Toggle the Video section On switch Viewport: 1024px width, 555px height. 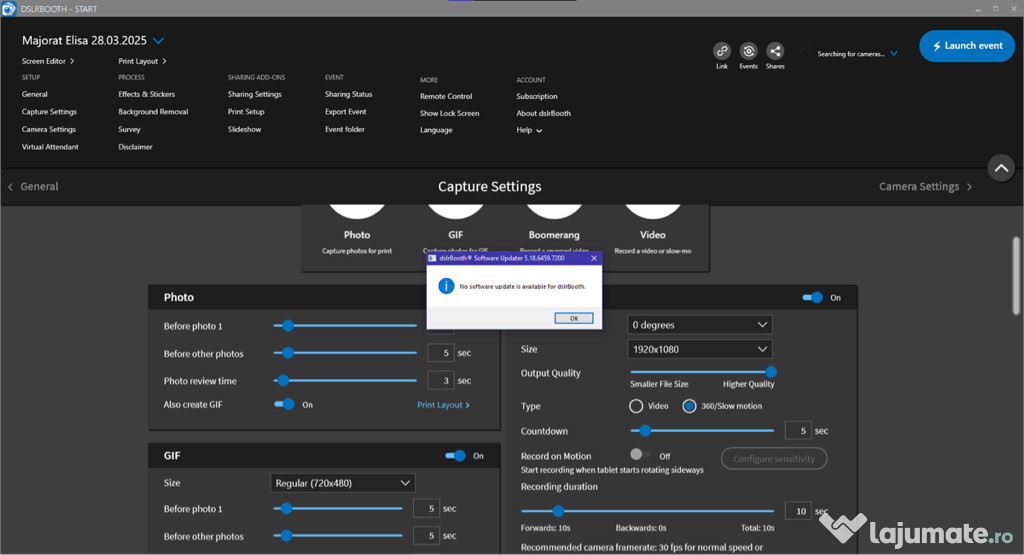click(812, 297)
